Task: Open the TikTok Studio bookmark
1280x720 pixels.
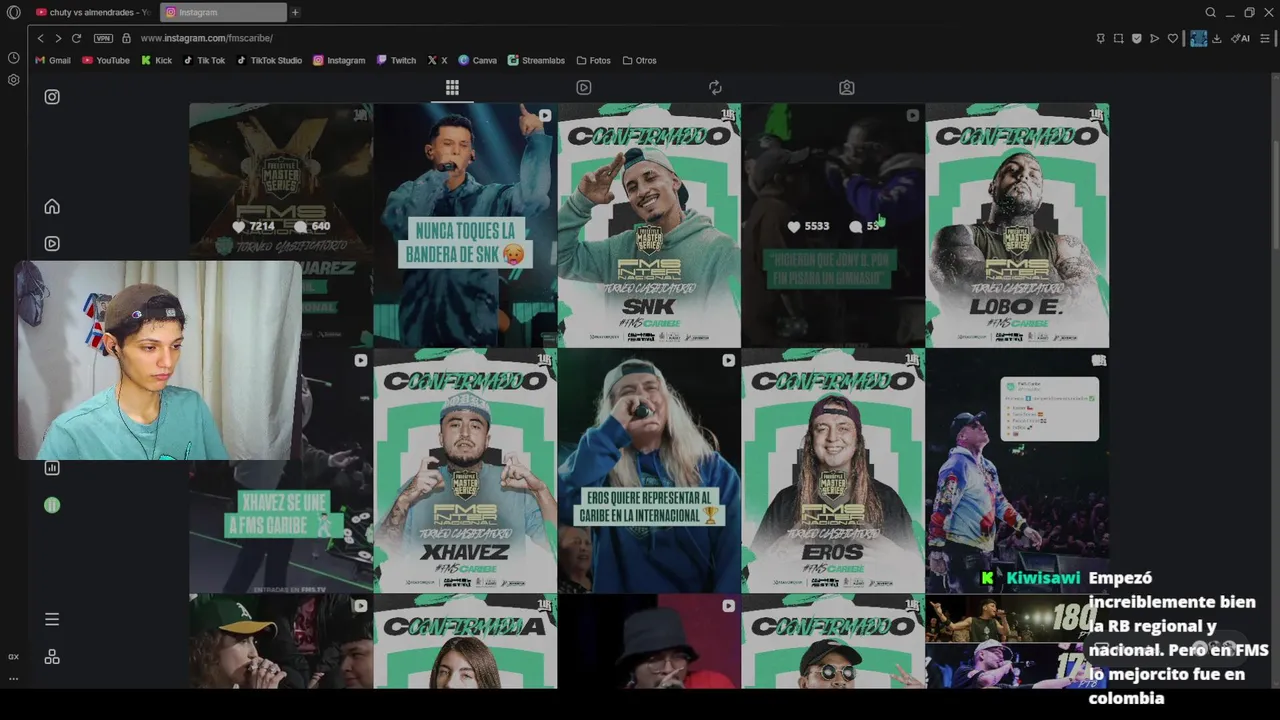Action: [x=269, y=60]
